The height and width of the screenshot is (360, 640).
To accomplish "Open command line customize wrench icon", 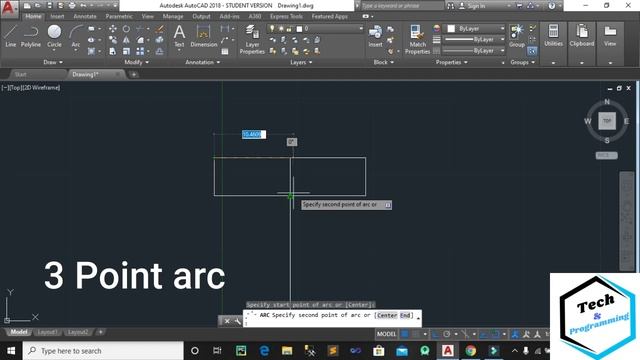I will pyautogui.click(x=238, y=321).
